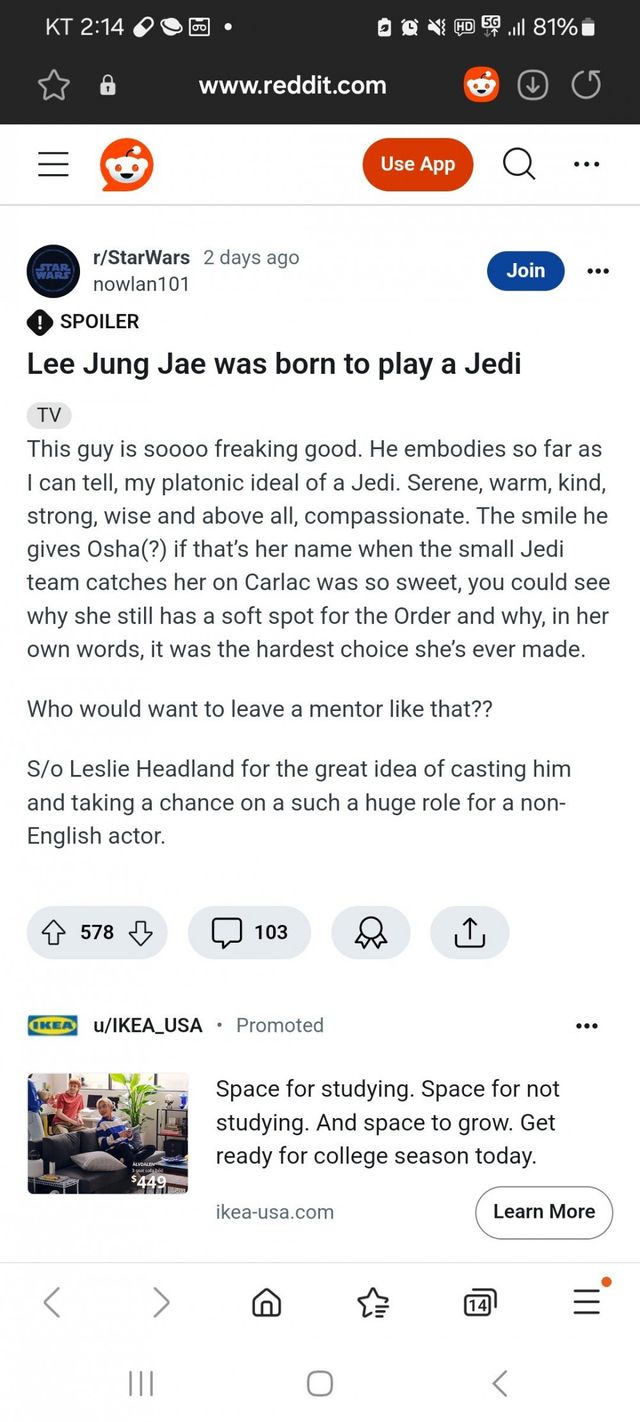Join the r/StarWars community
The image size is (640, 1422).
point(525,270)
